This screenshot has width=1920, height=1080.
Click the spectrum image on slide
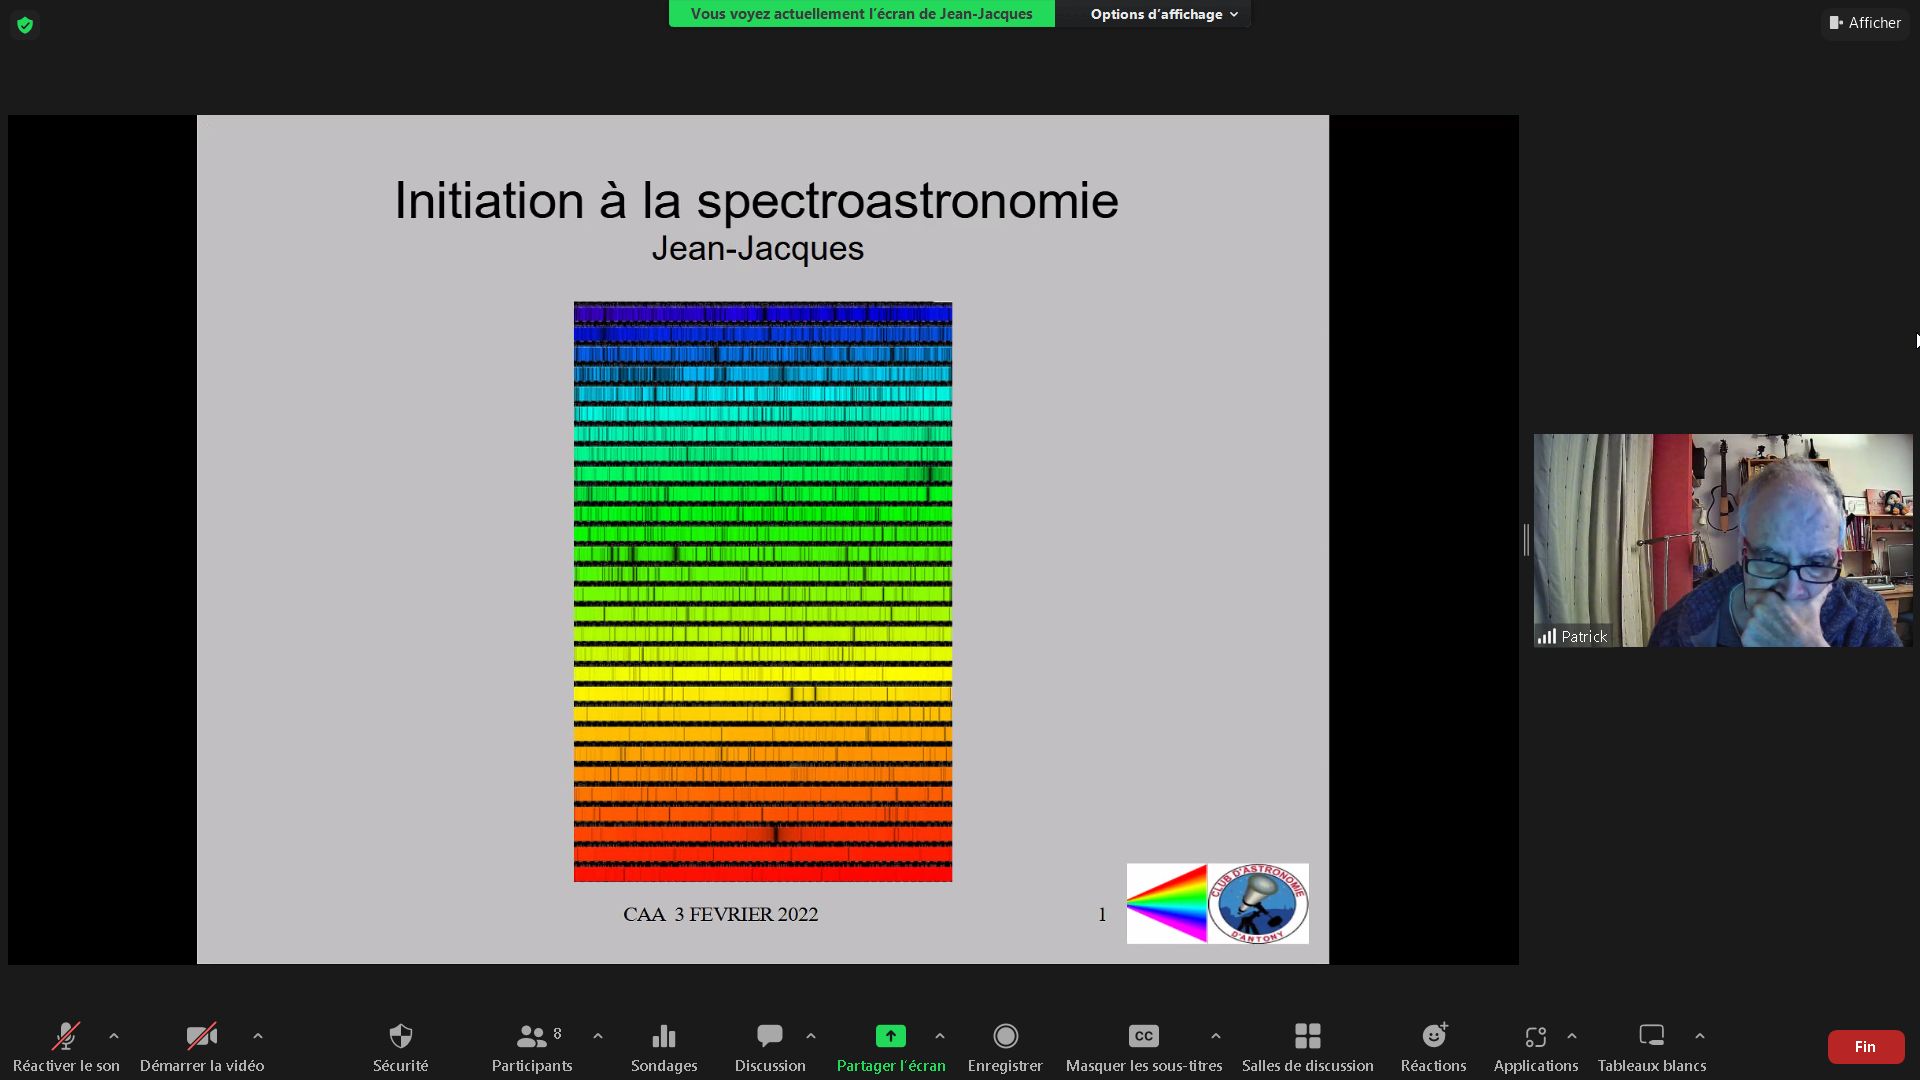[x=763, y=592]
